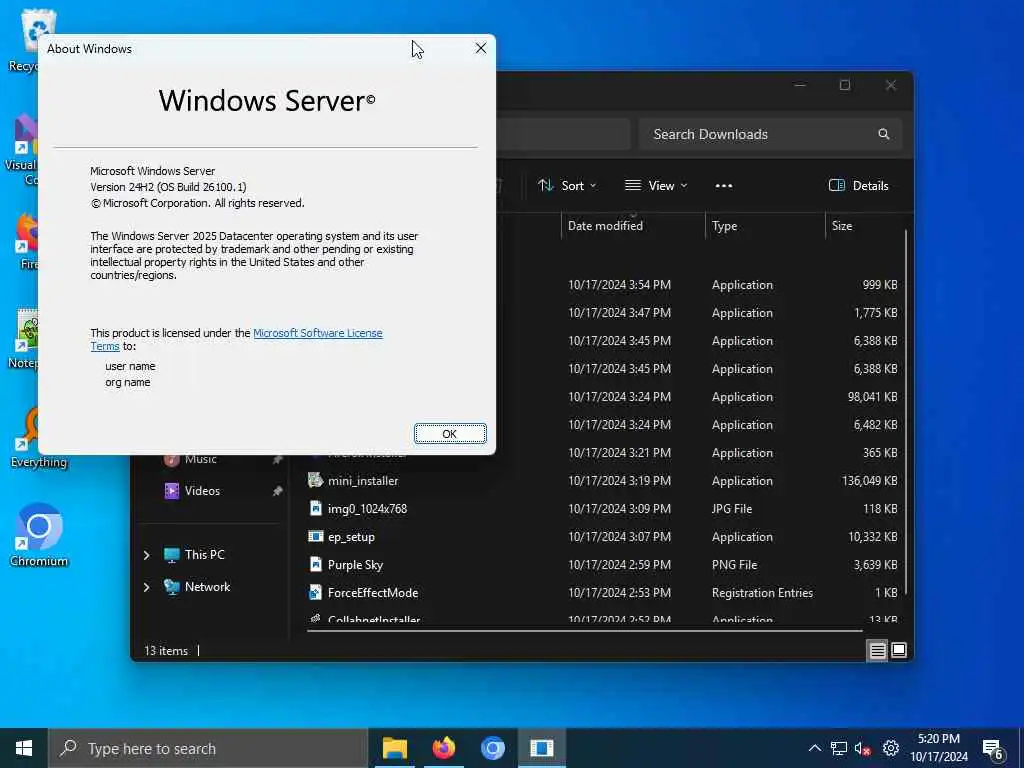The image size is (1024, 768).
Task: Select Videos in the navigation pane
Action: (x=202, y=490)
